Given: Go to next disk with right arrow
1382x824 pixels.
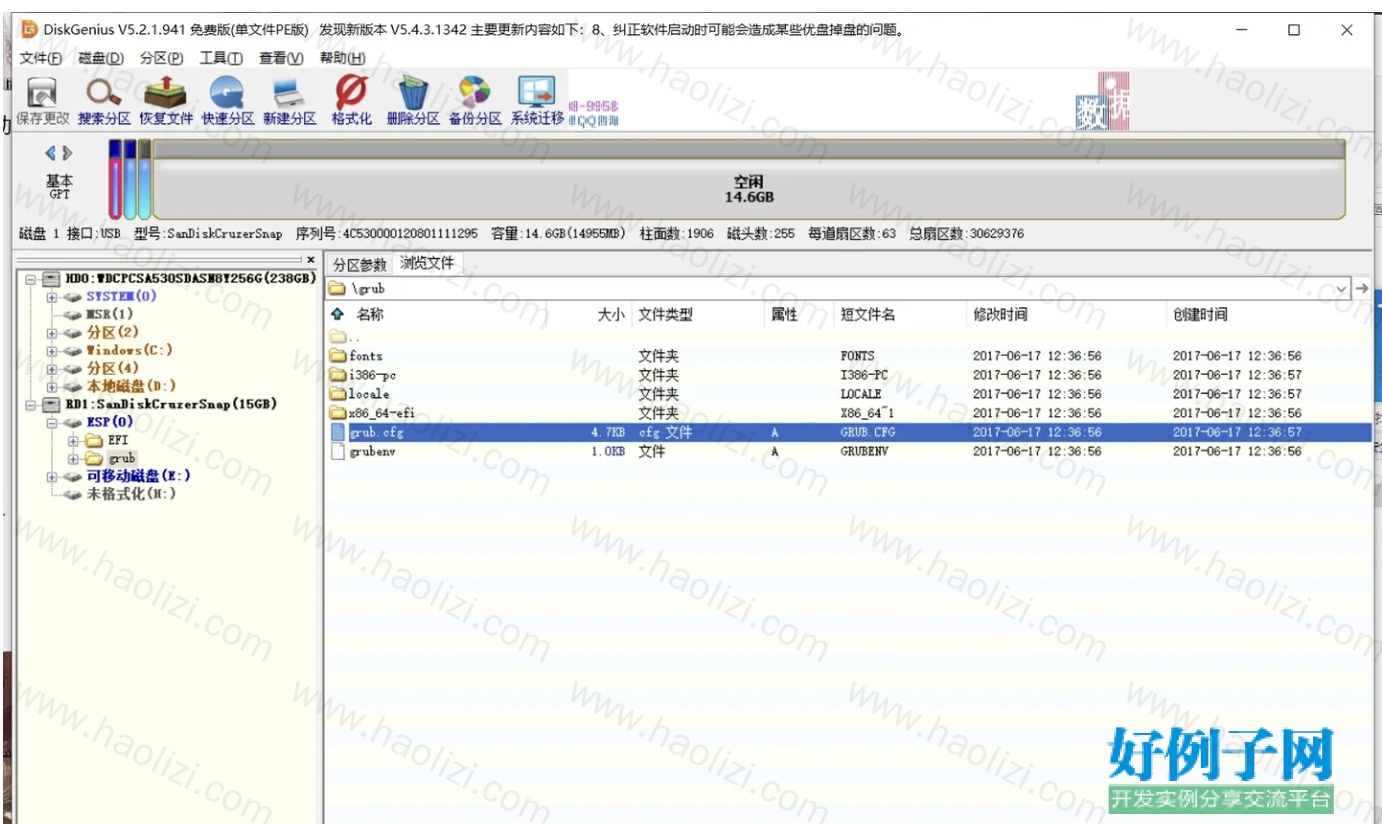Looking at the screenshot, I should (x=67, y=153).
